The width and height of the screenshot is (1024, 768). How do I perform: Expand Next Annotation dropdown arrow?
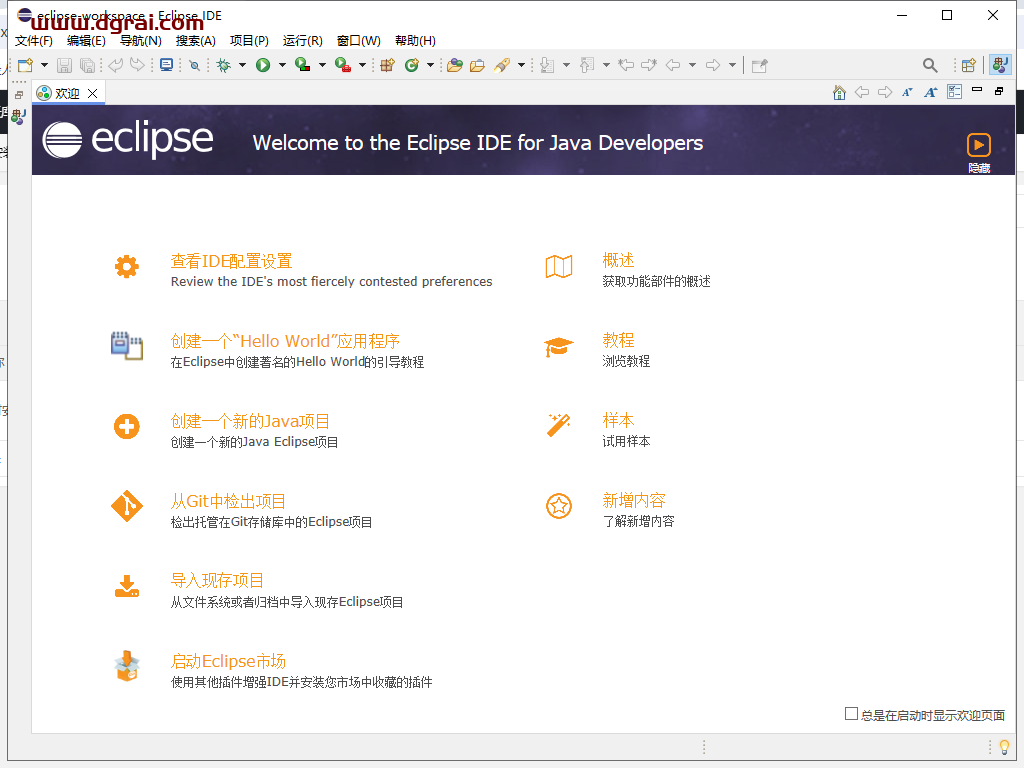[566, 65]
